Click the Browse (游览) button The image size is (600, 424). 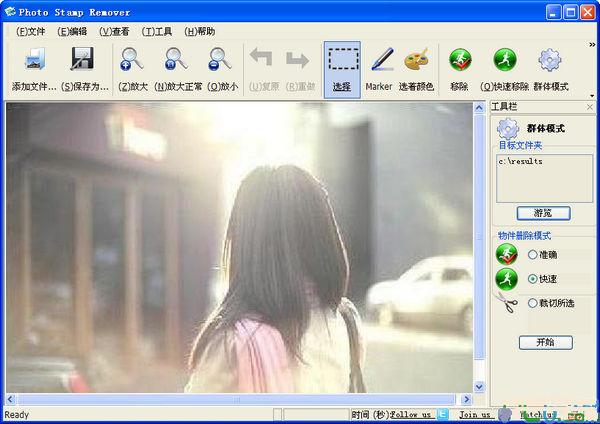coord(543,213)
